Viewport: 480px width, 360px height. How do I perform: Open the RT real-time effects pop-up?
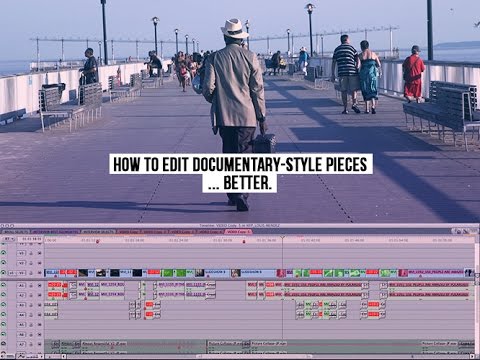click(8, 239)
